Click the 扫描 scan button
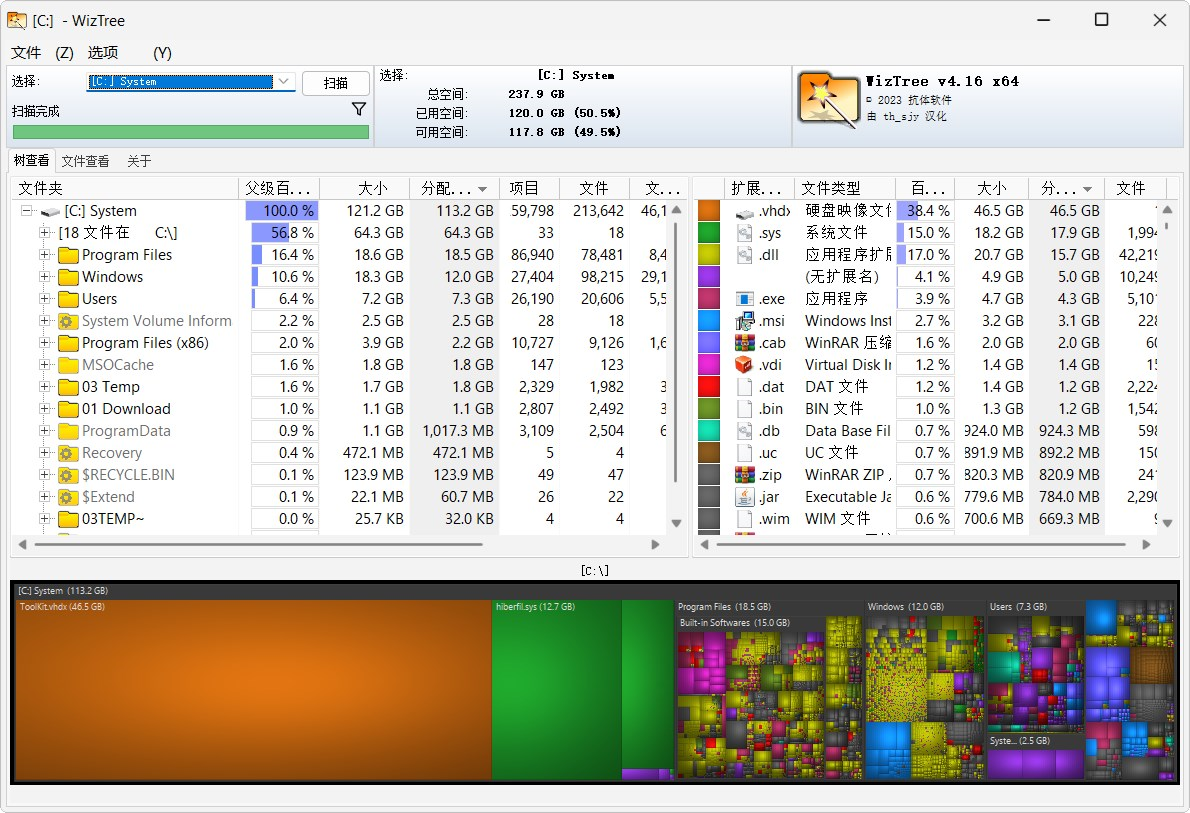The width and height of the screenshot is (1190, 813). click(336, 83)
